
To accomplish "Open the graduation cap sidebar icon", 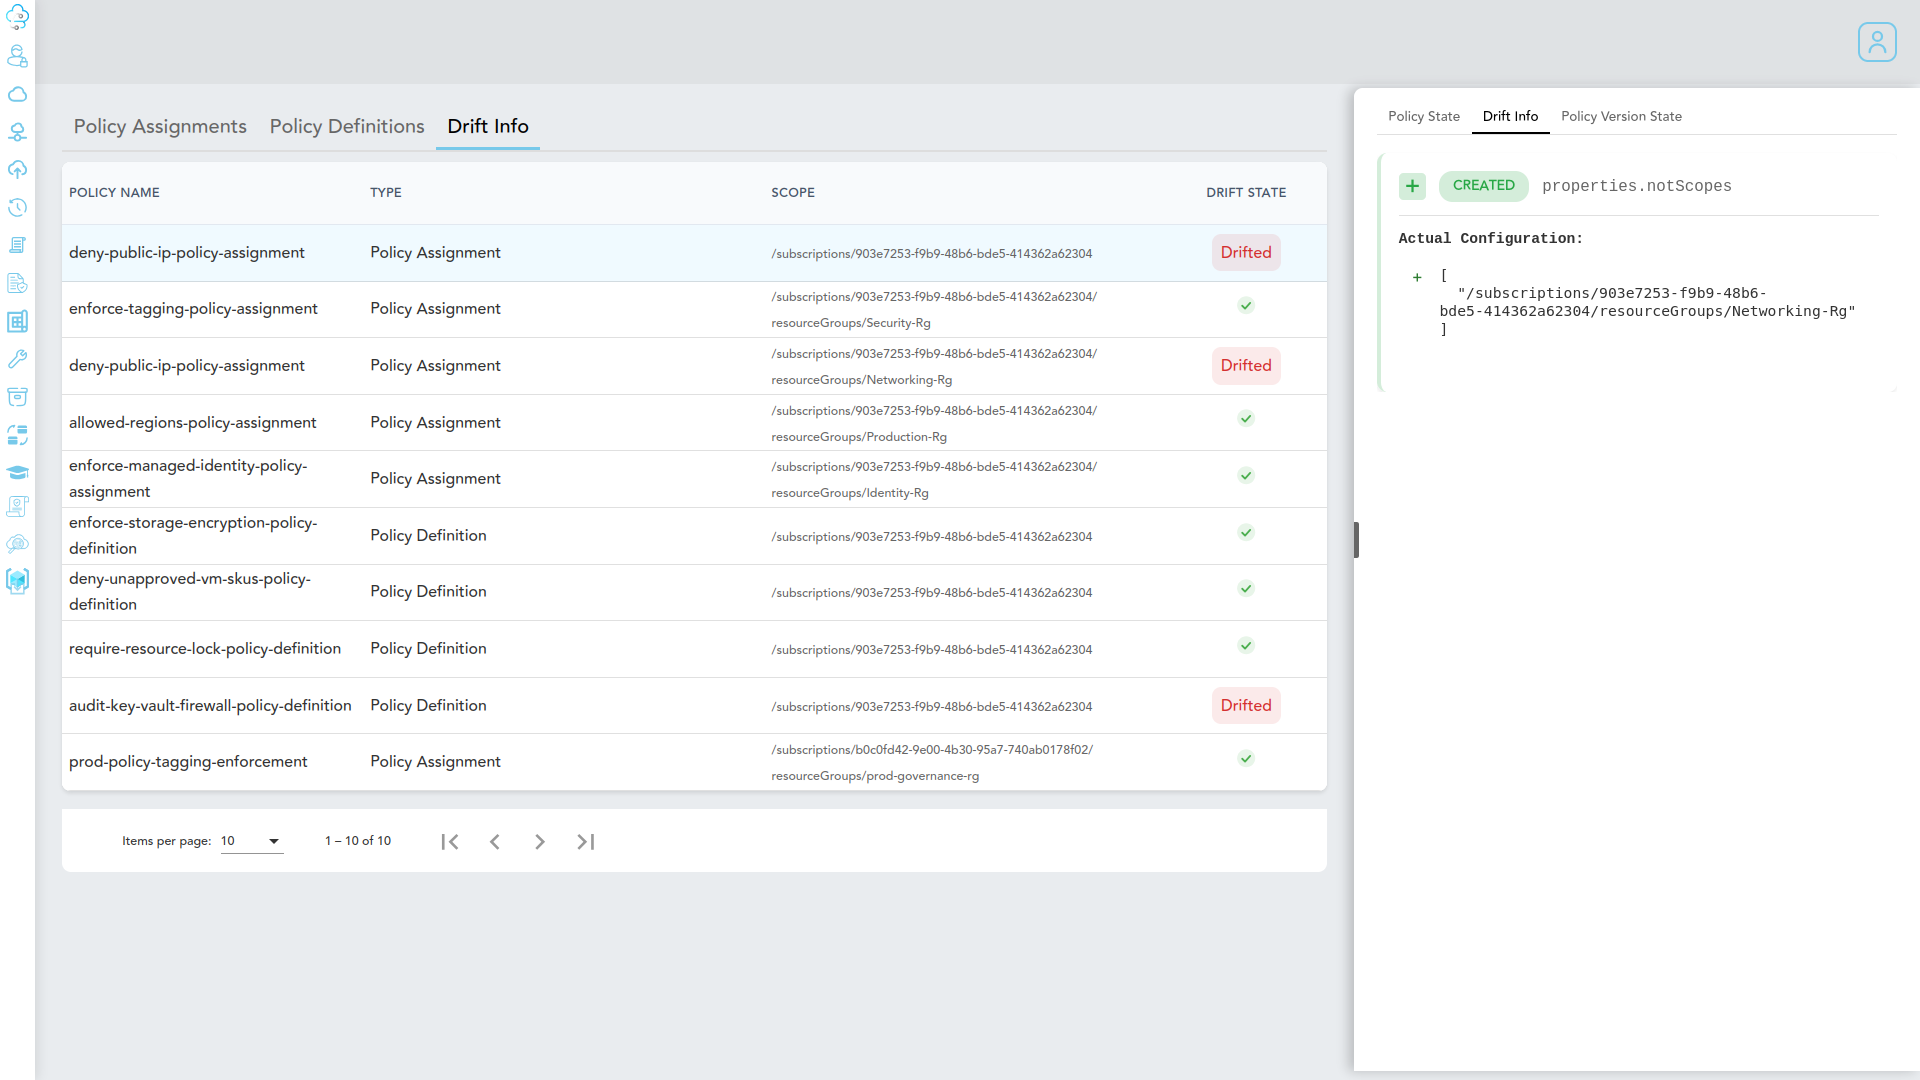I will (17, 472).
